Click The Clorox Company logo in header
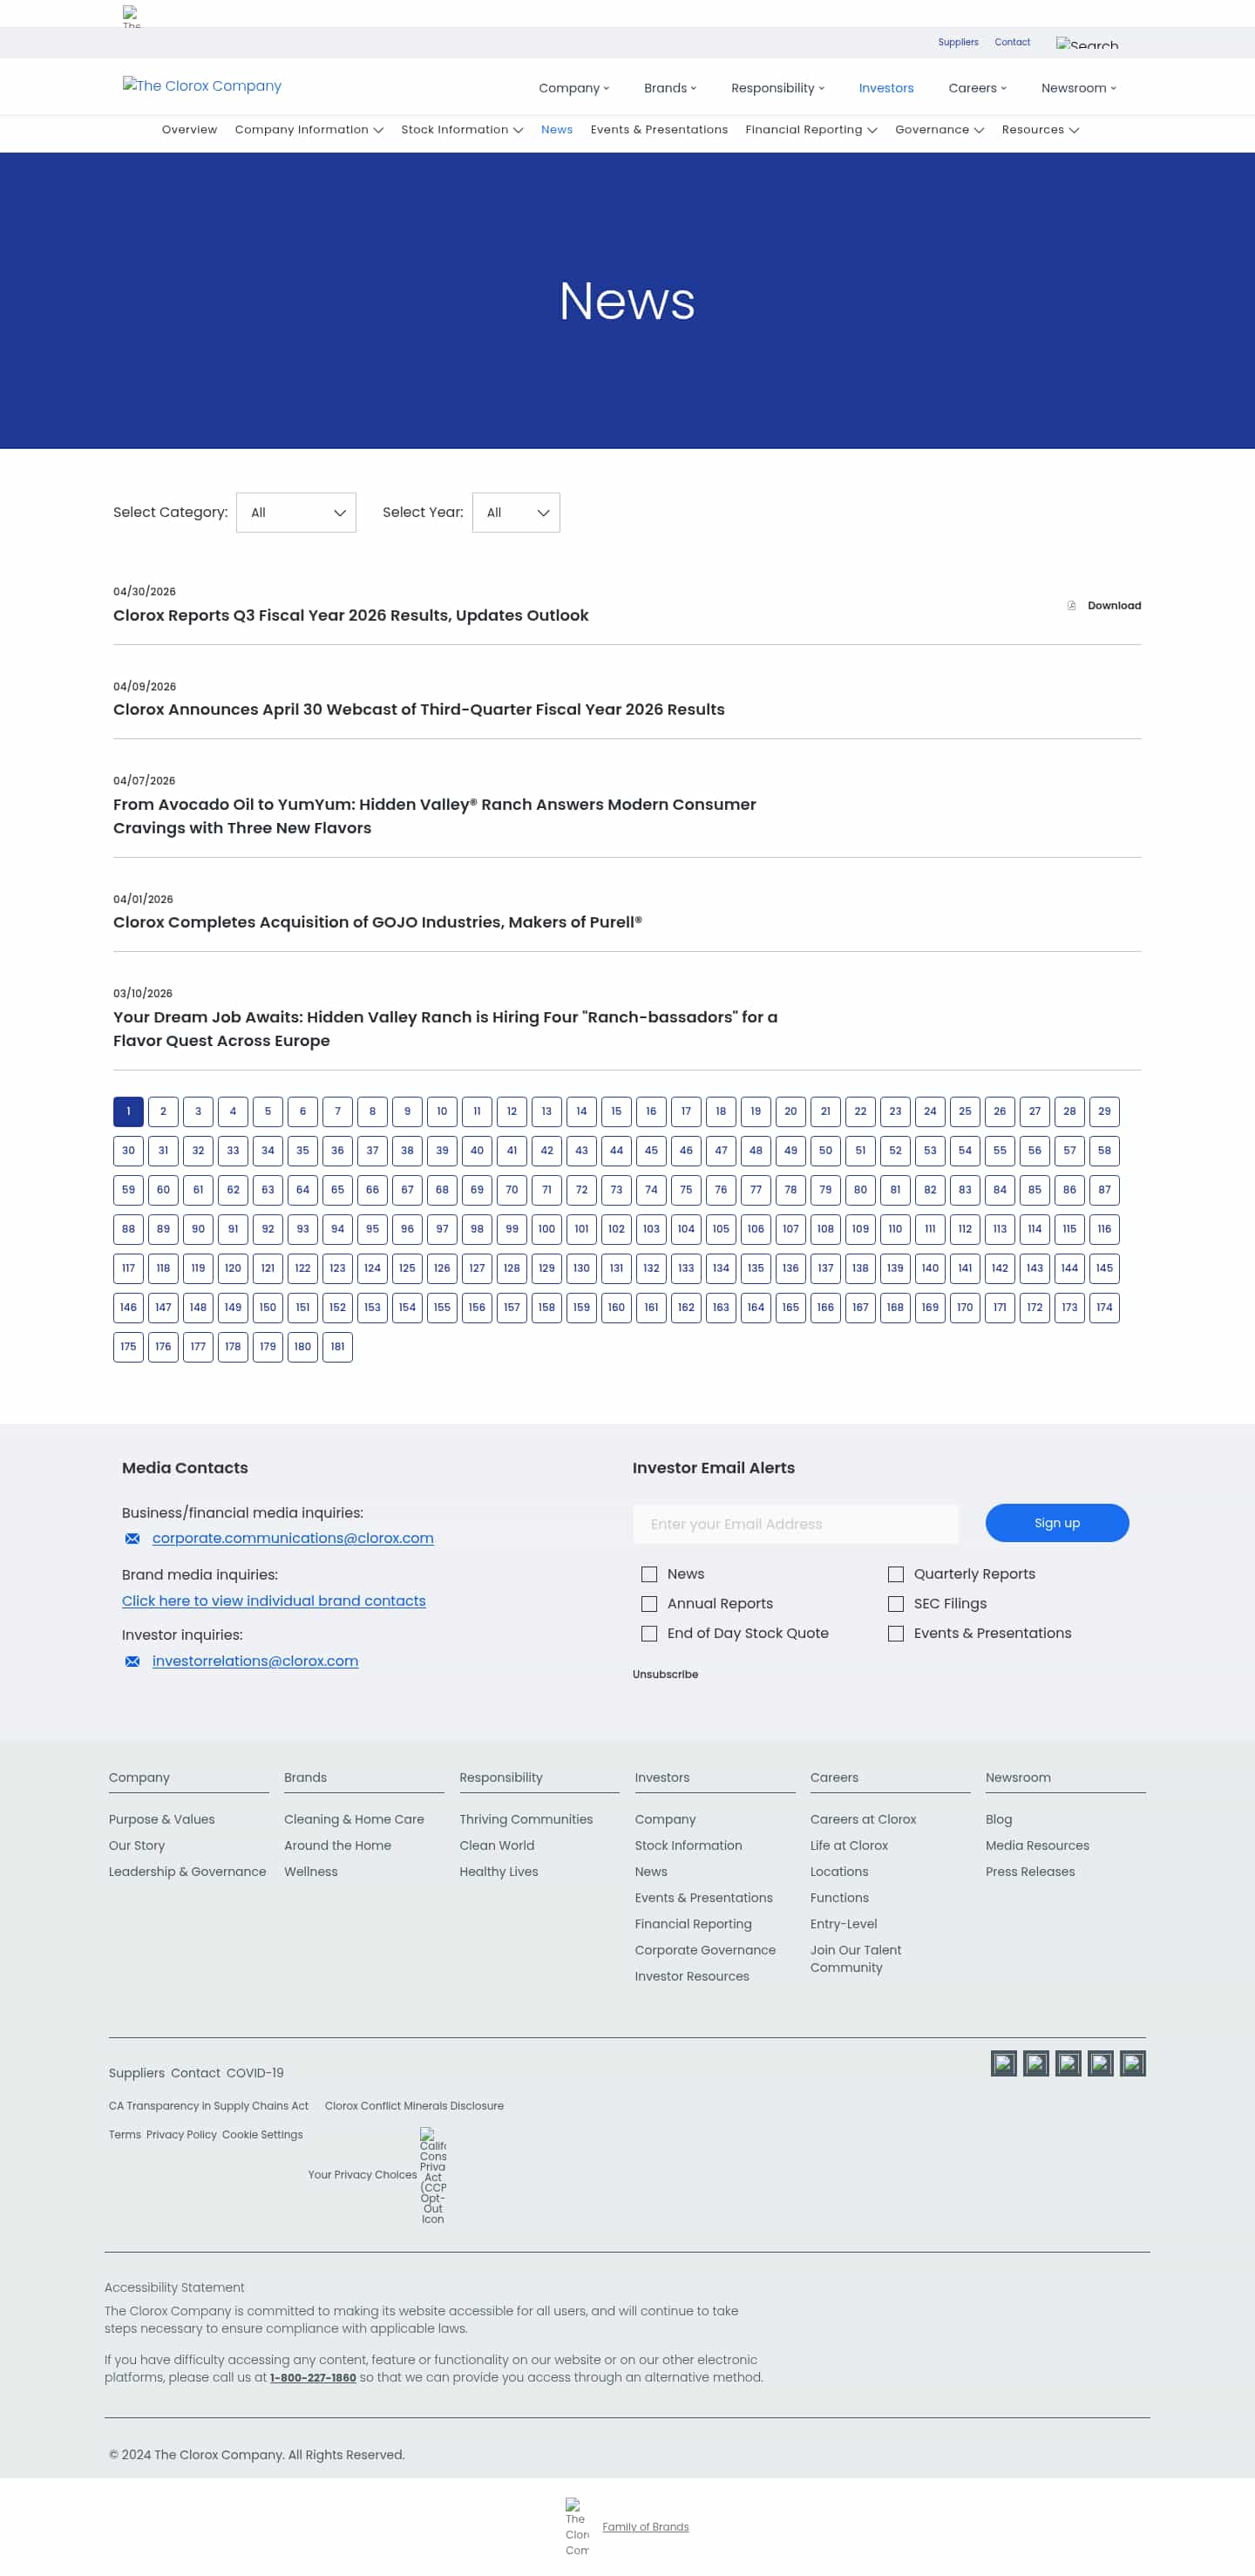The image size is (1255, 2576). coord(202,86)
